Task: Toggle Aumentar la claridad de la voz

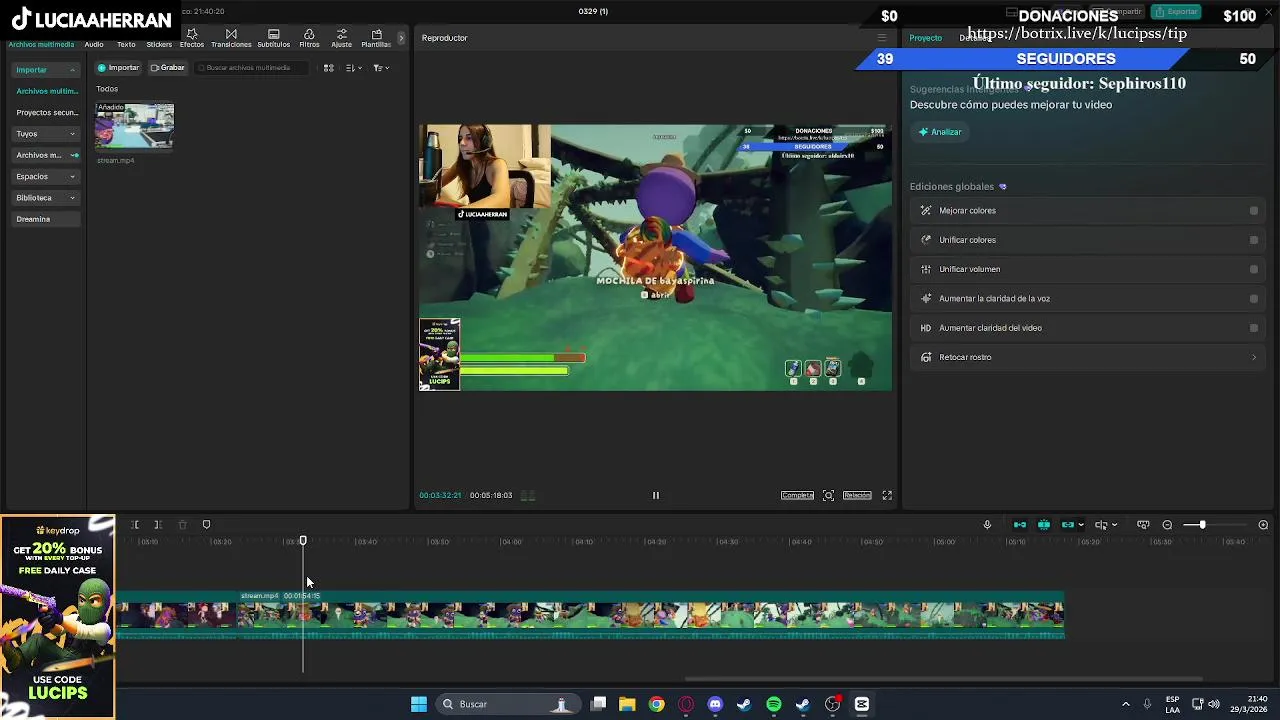Action: (x=1254, y=298)
